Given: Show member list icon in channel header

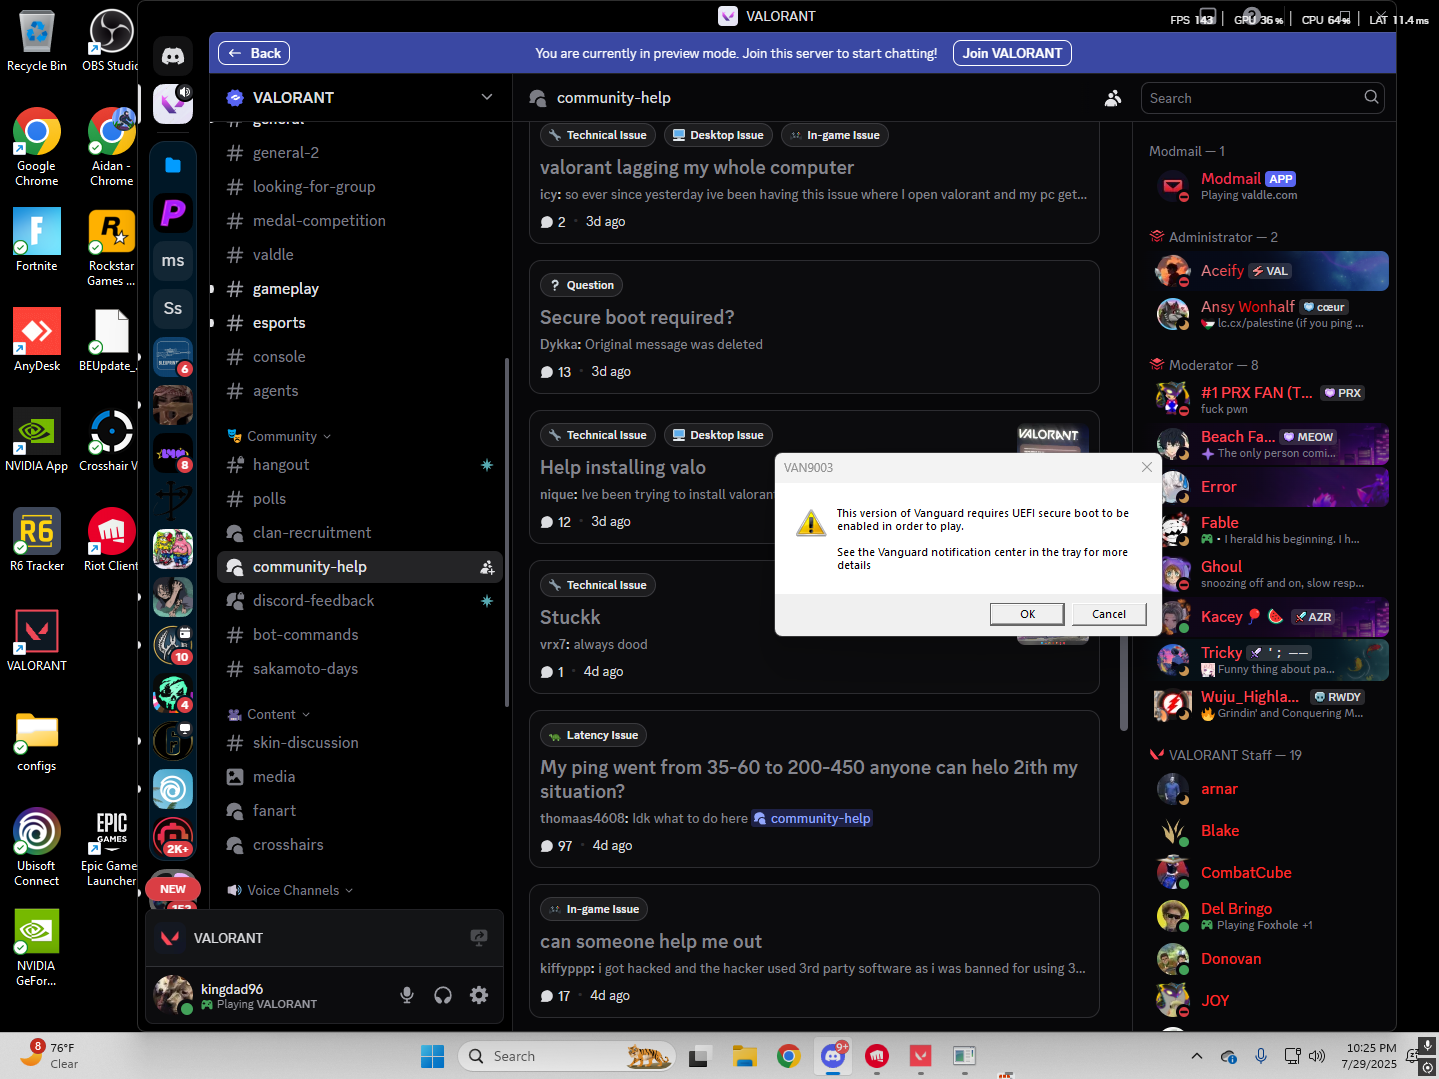Looking at the screenshot, I should tap(1112, 98).
